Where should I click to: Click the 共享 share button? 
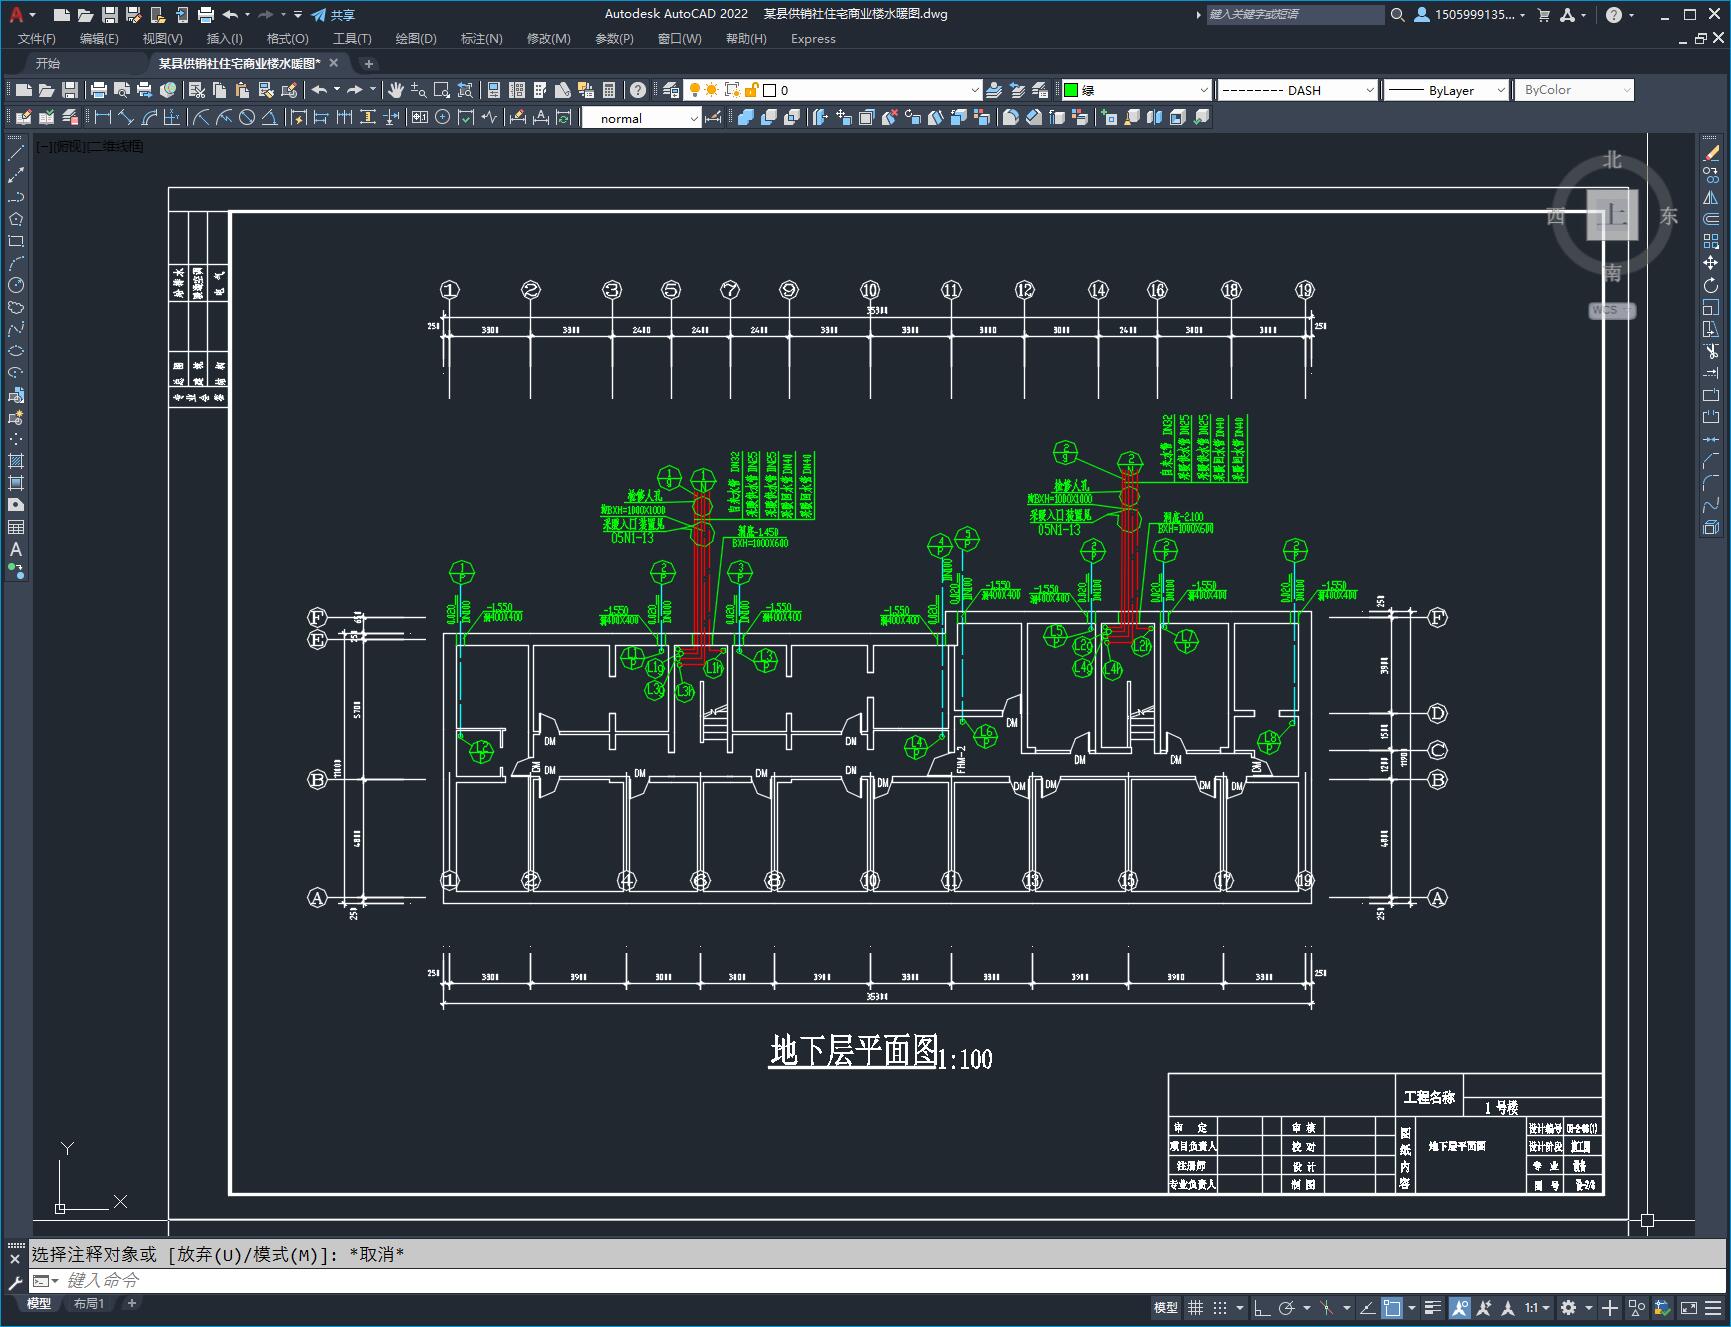333,14
